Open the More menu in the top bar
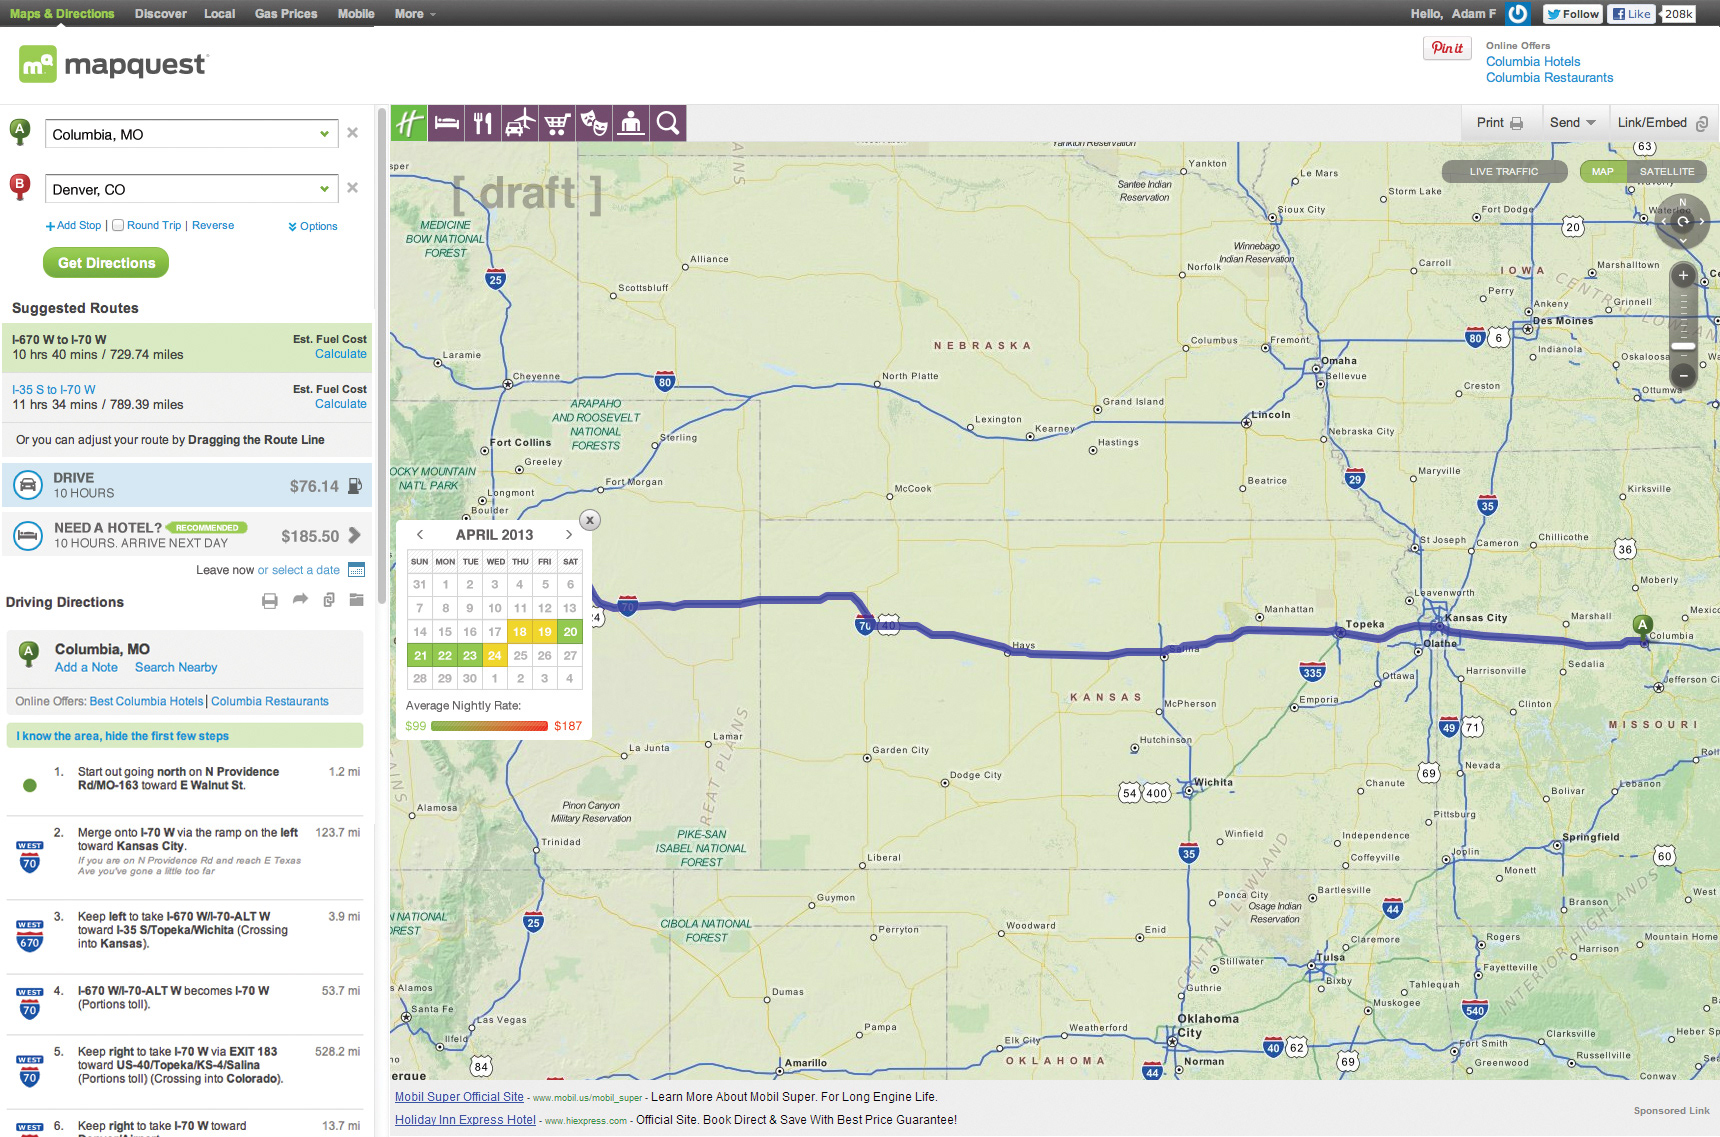The width and height of the screenshot is (1720, 1137). (415, 14)
